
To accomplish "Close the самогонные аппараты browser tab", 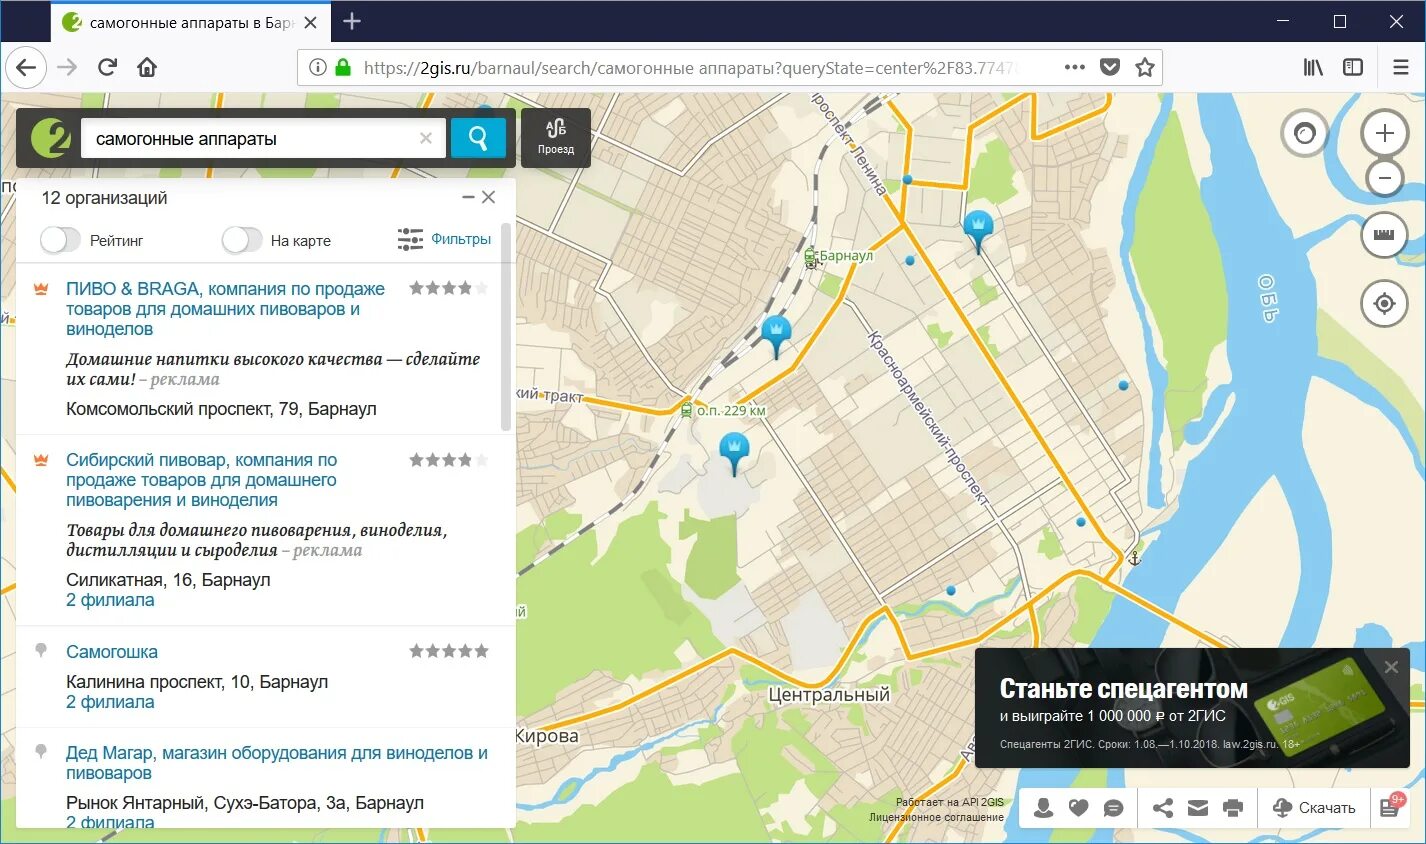I will [x=311, y=22].
